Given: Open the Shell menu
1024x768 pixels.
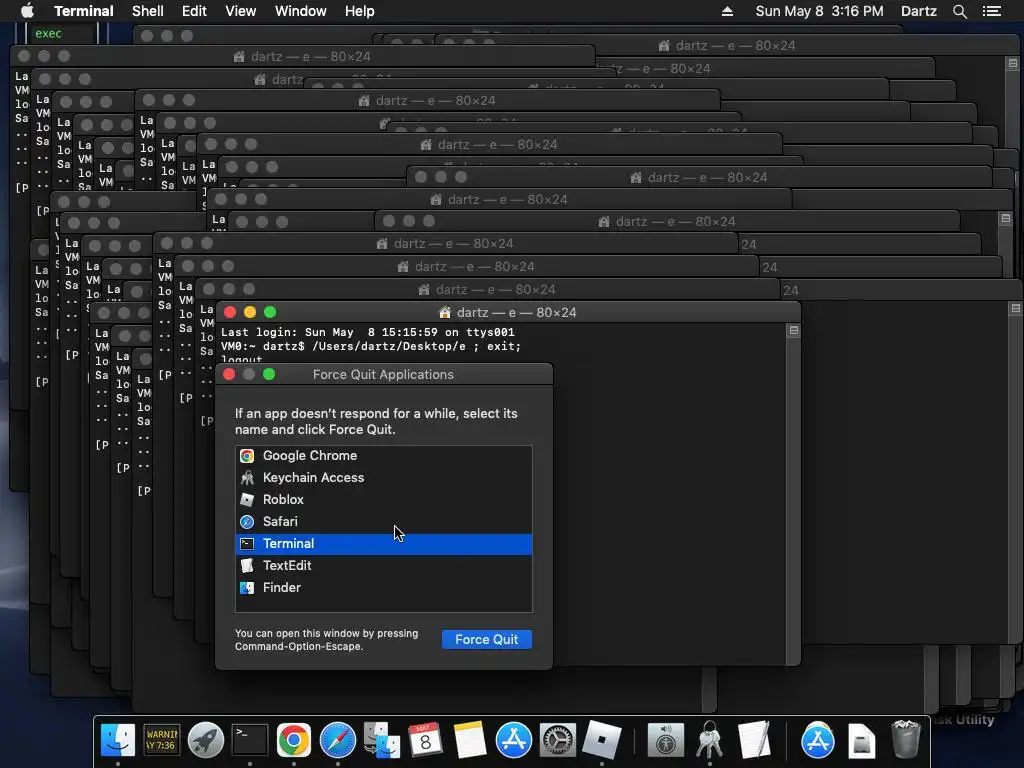Looking at the screenshot, I should tap(148, 11).
